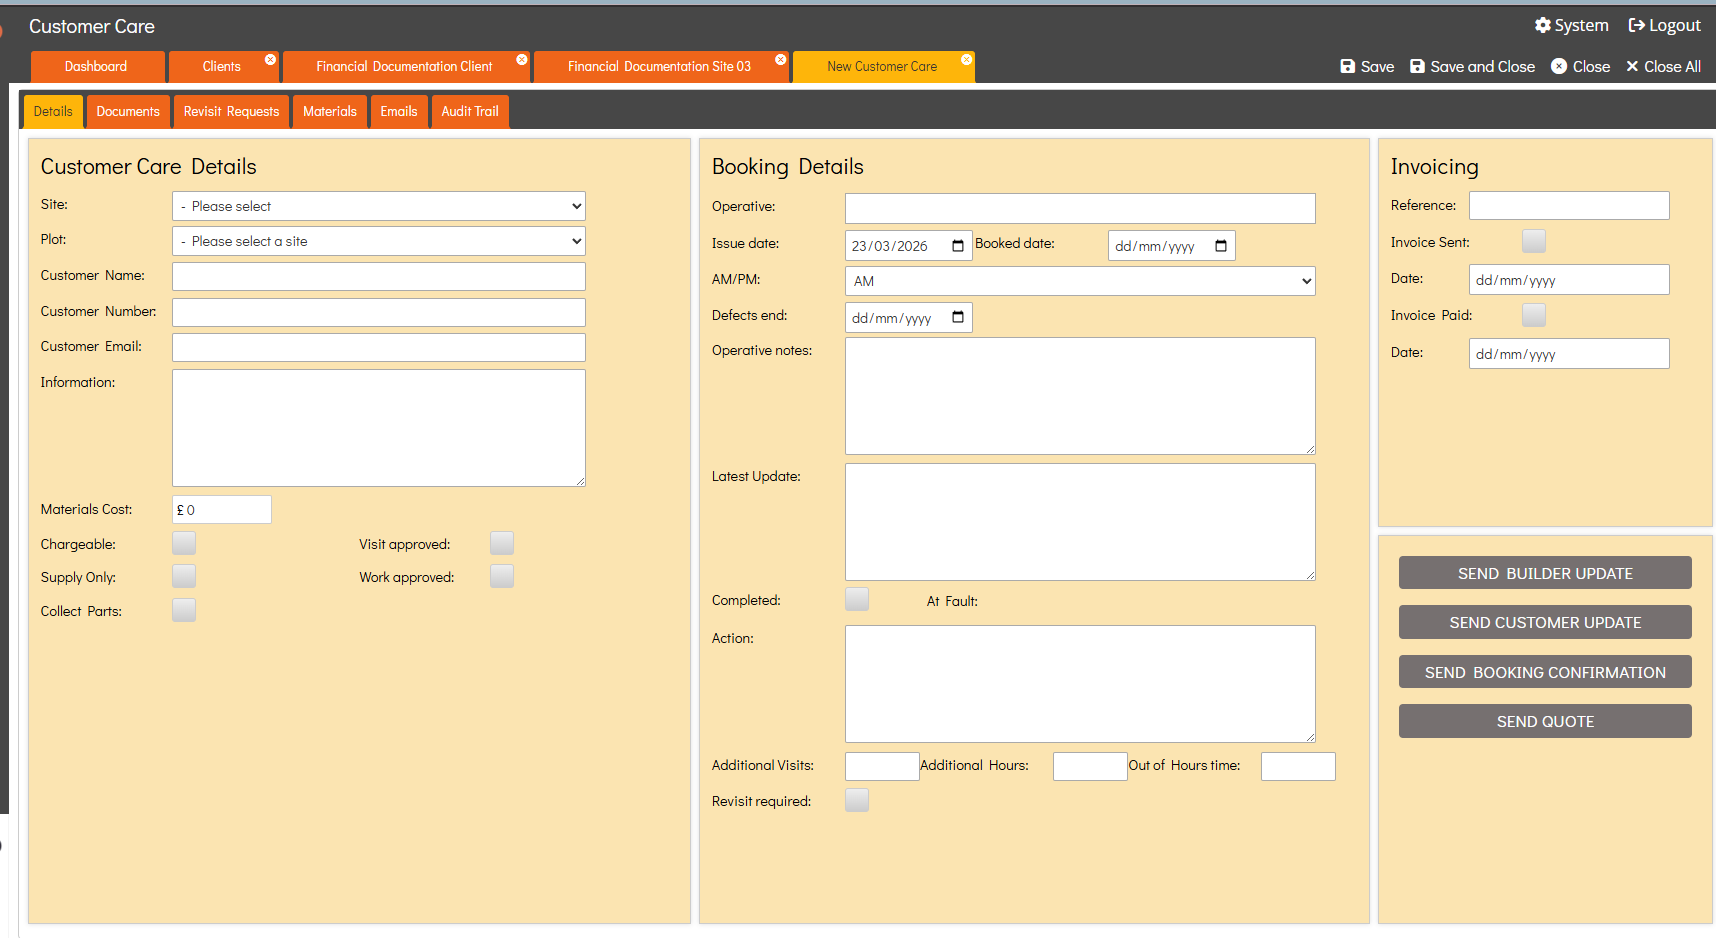Click the Close circle-x icon
This screenshot has width=1716, height=938.
pos(1559,66)
